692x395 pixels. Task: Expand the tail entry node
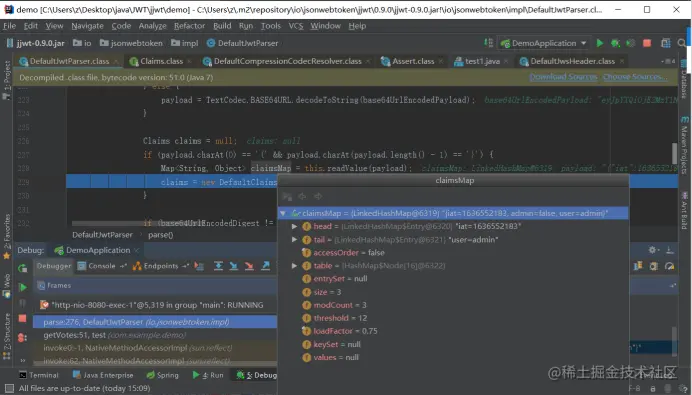294,240
